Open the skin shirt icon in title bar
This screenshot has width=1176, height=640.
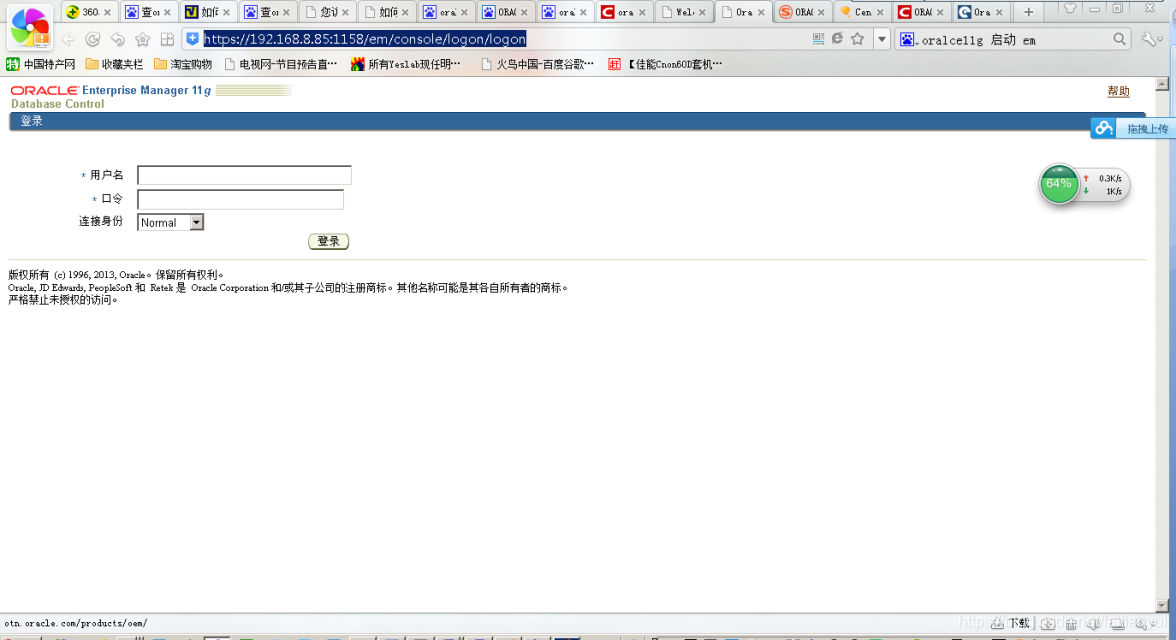[1070, 9]
